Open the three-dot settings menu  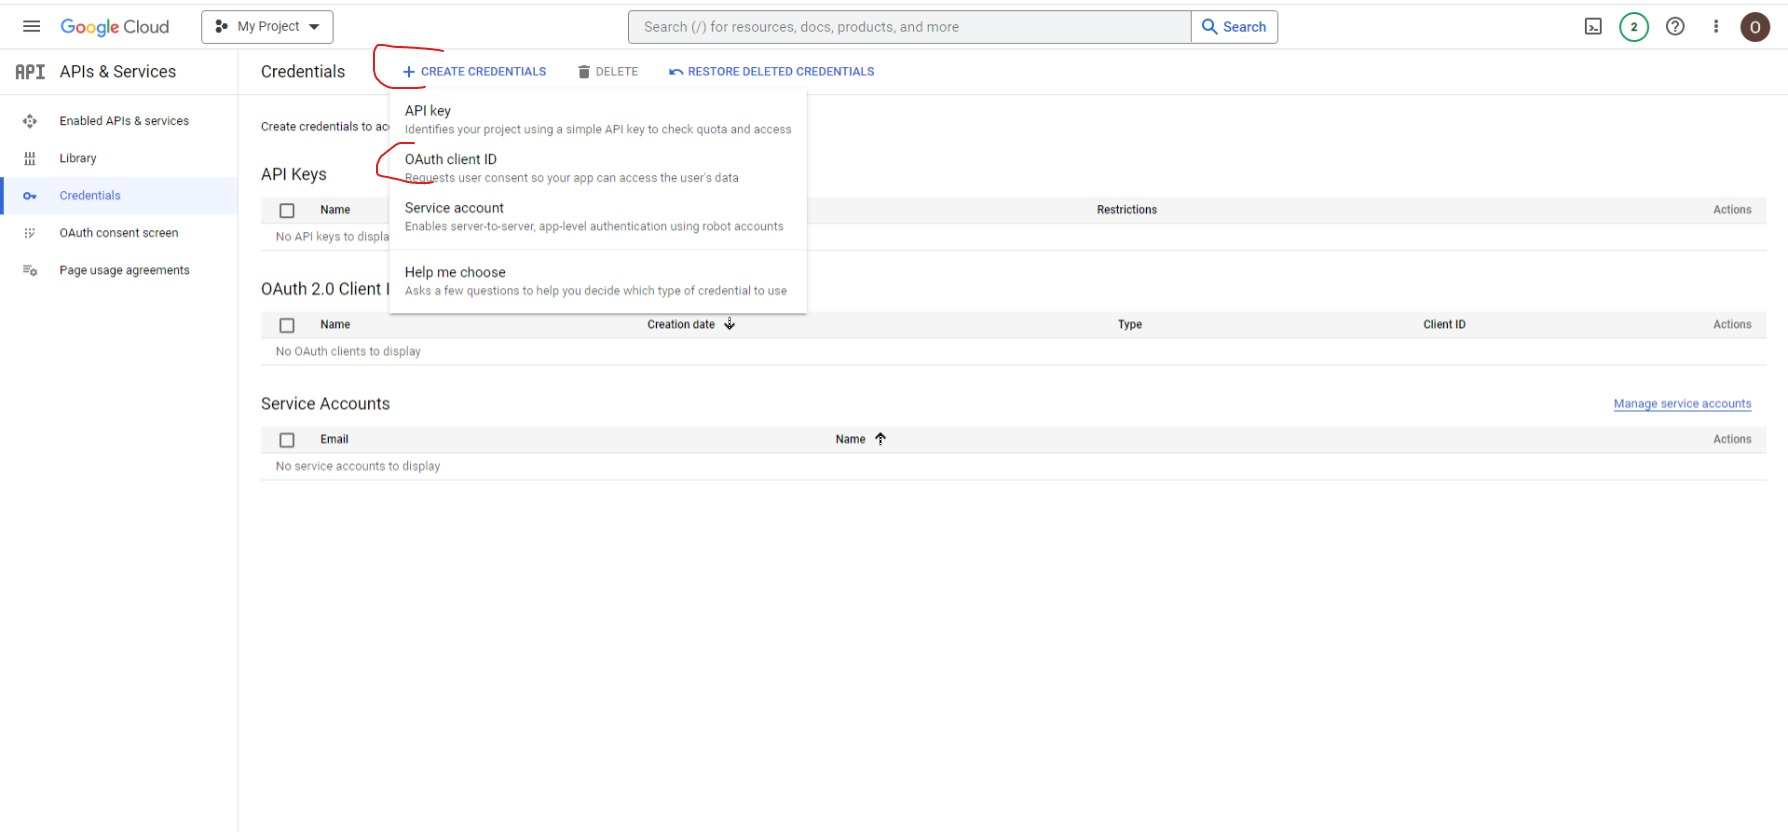(1716, 27)
